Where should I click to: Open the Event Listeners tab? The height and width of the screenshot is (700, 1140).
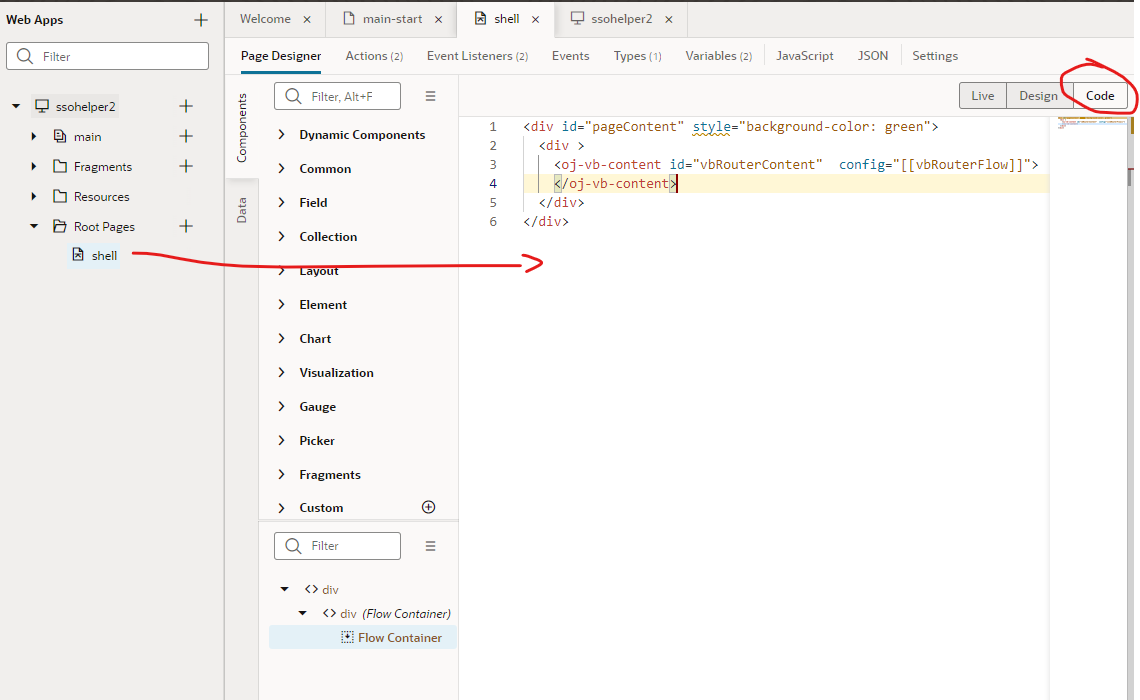pyautogui.click(x=477, y=56)
